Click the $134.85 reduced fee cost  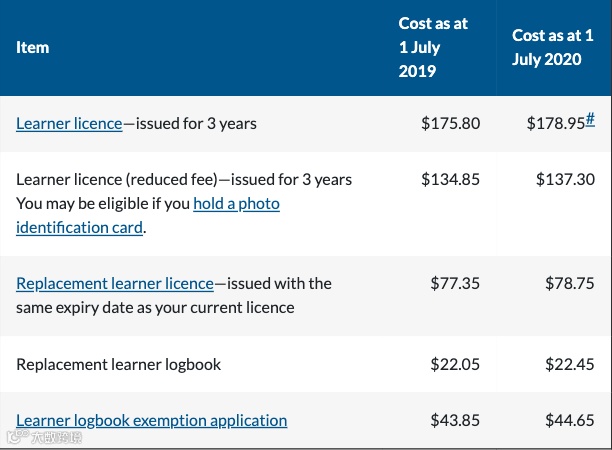click(x=451, y=179)
